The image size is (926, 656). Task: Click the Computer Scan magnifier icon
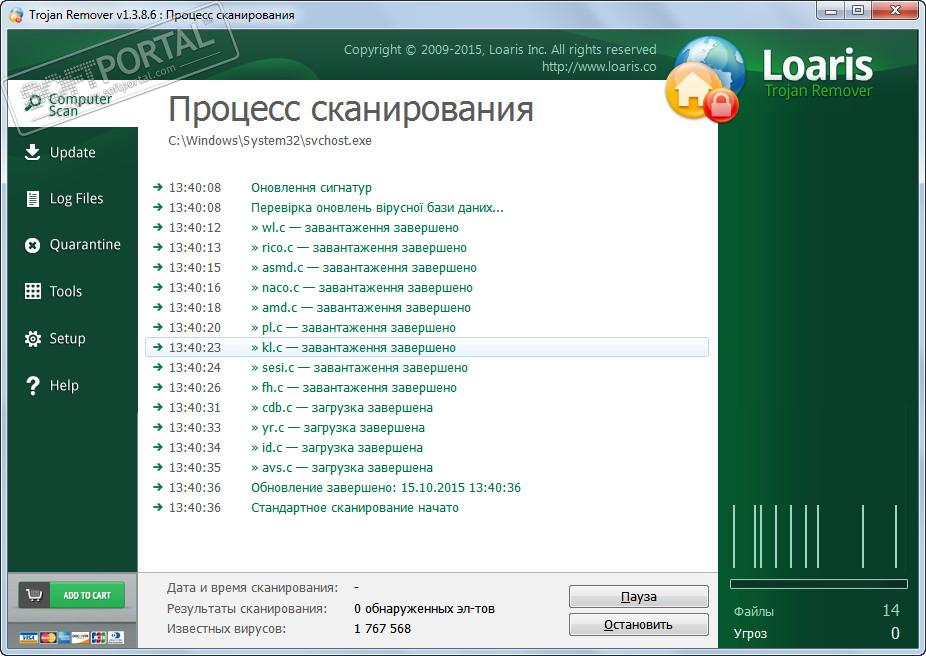tap(33, 102)
